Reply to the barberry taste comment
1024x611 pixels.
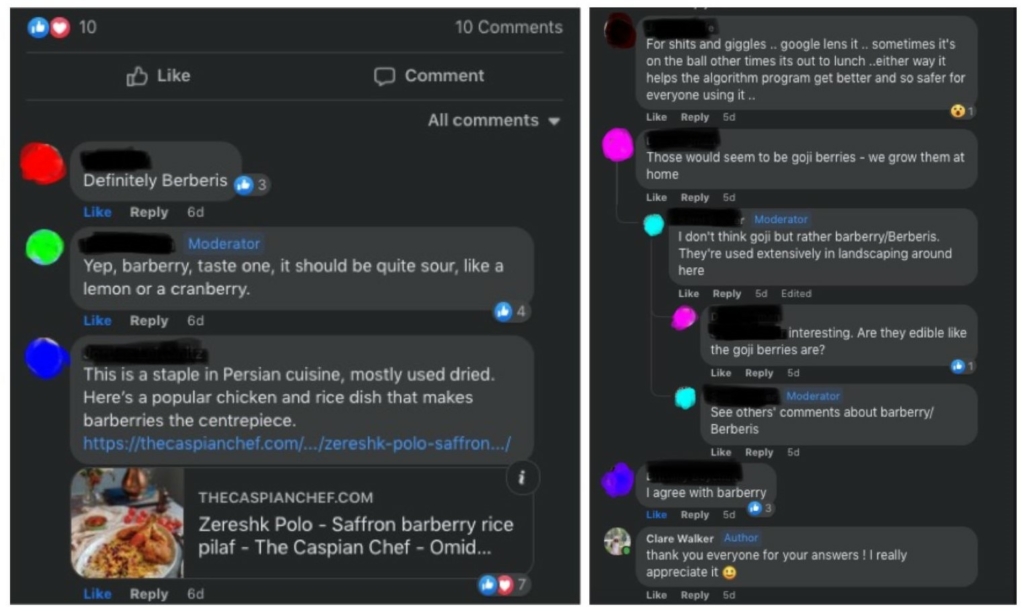149,321
